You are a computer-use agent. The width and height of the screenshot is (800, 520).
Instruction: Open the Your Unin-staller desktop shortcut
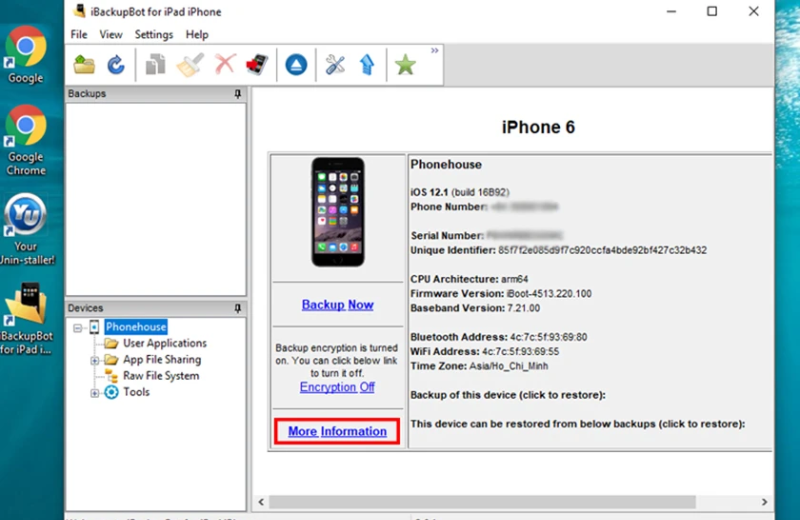click(x=27, y=230)
